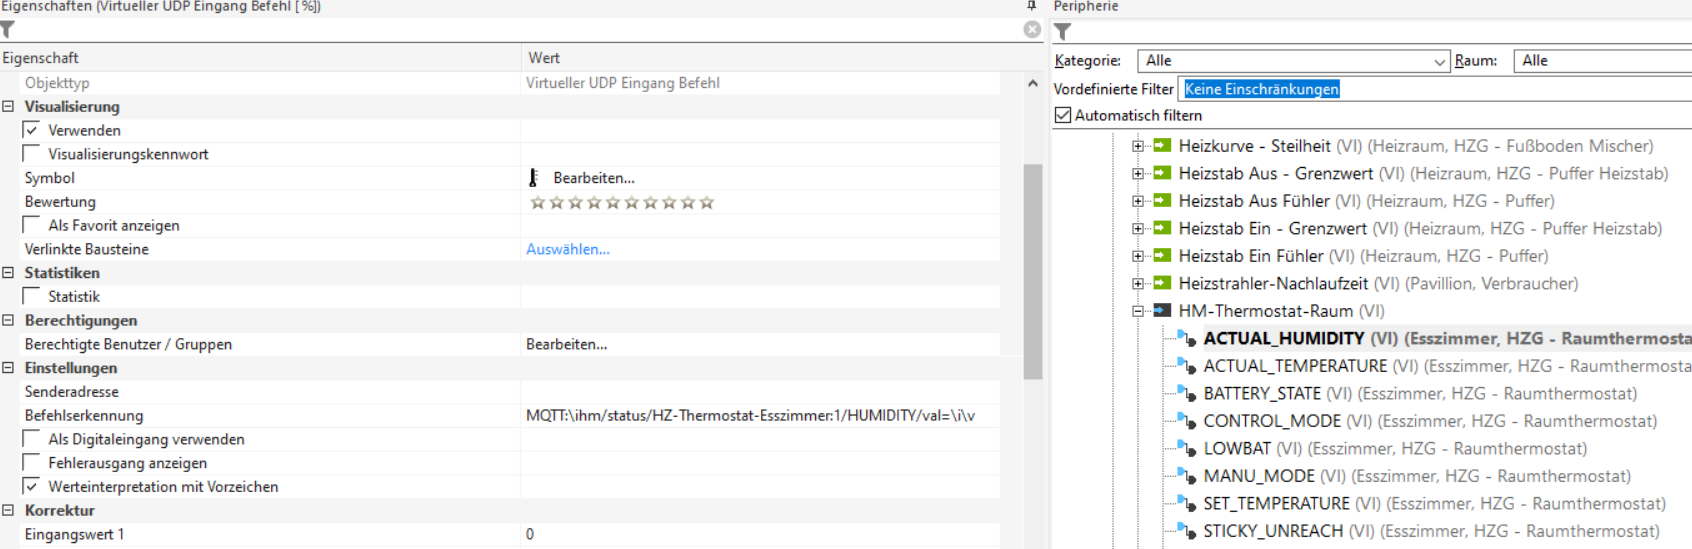Uncheck the Verwenden checkbox
Image resolution: width=1692 pixels, height=549 pixels.
point(32,130)
